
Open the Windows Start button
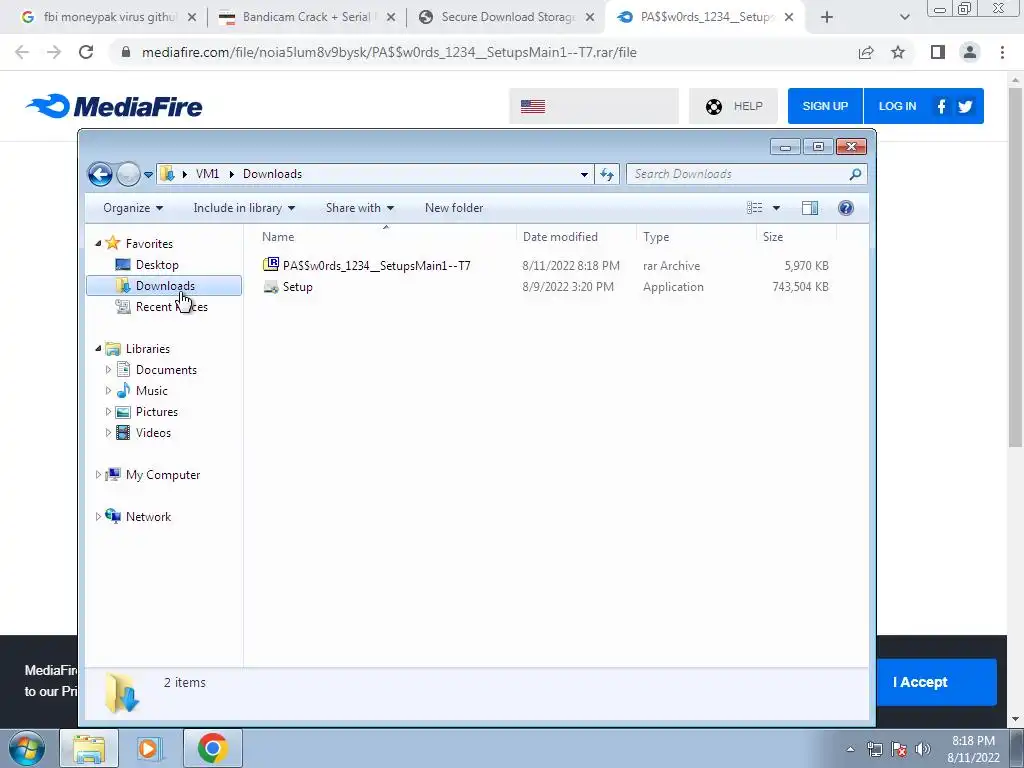[x=27, y=748]
